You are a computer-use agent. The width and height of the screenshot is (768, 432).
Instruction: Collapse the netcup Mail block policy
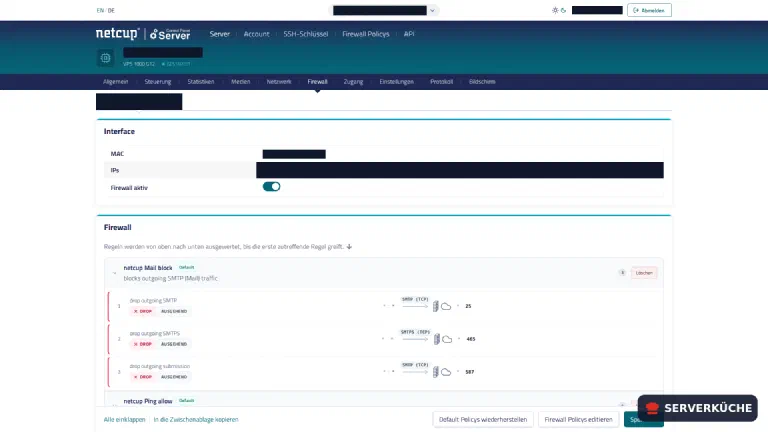point(114,273)
